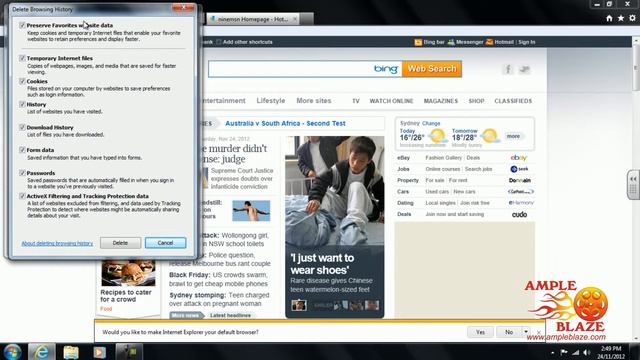Click the network signal tray icon
Viewport: 640px width, 360px height.
[575, 352]
